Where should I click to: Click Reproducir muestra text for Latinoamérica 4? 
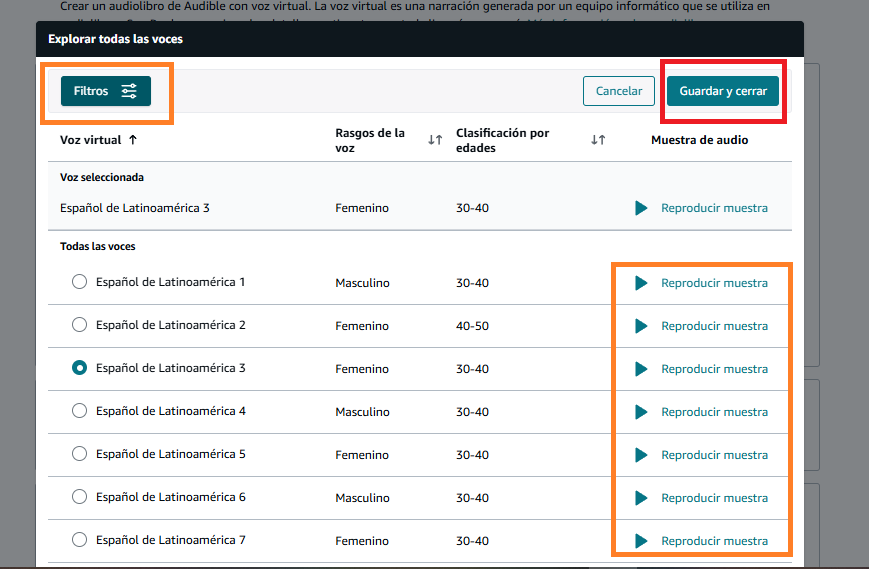click(x=714, y=412)
